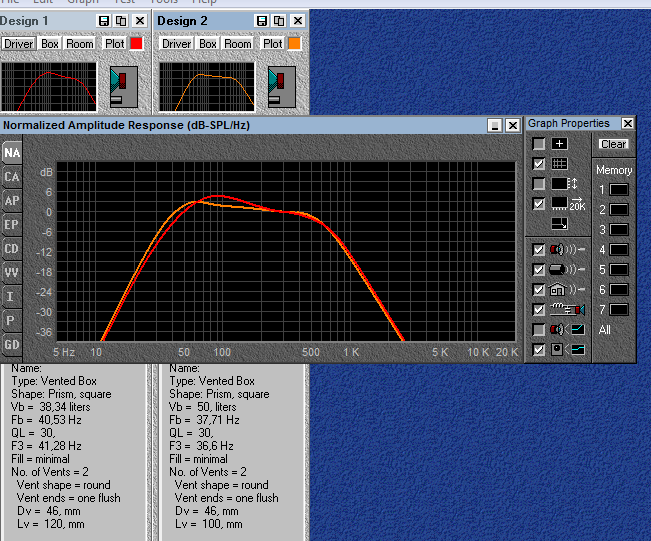Viewport: 651px width, 541px height.
Task: Select the EP graph tab
Action: coord(12,225)
